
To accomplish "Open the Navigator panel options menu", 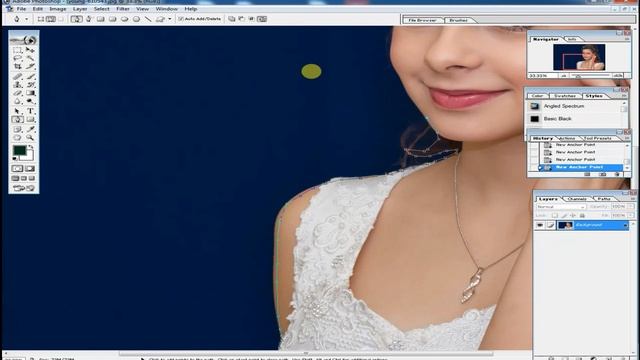I will click(627, 39).
